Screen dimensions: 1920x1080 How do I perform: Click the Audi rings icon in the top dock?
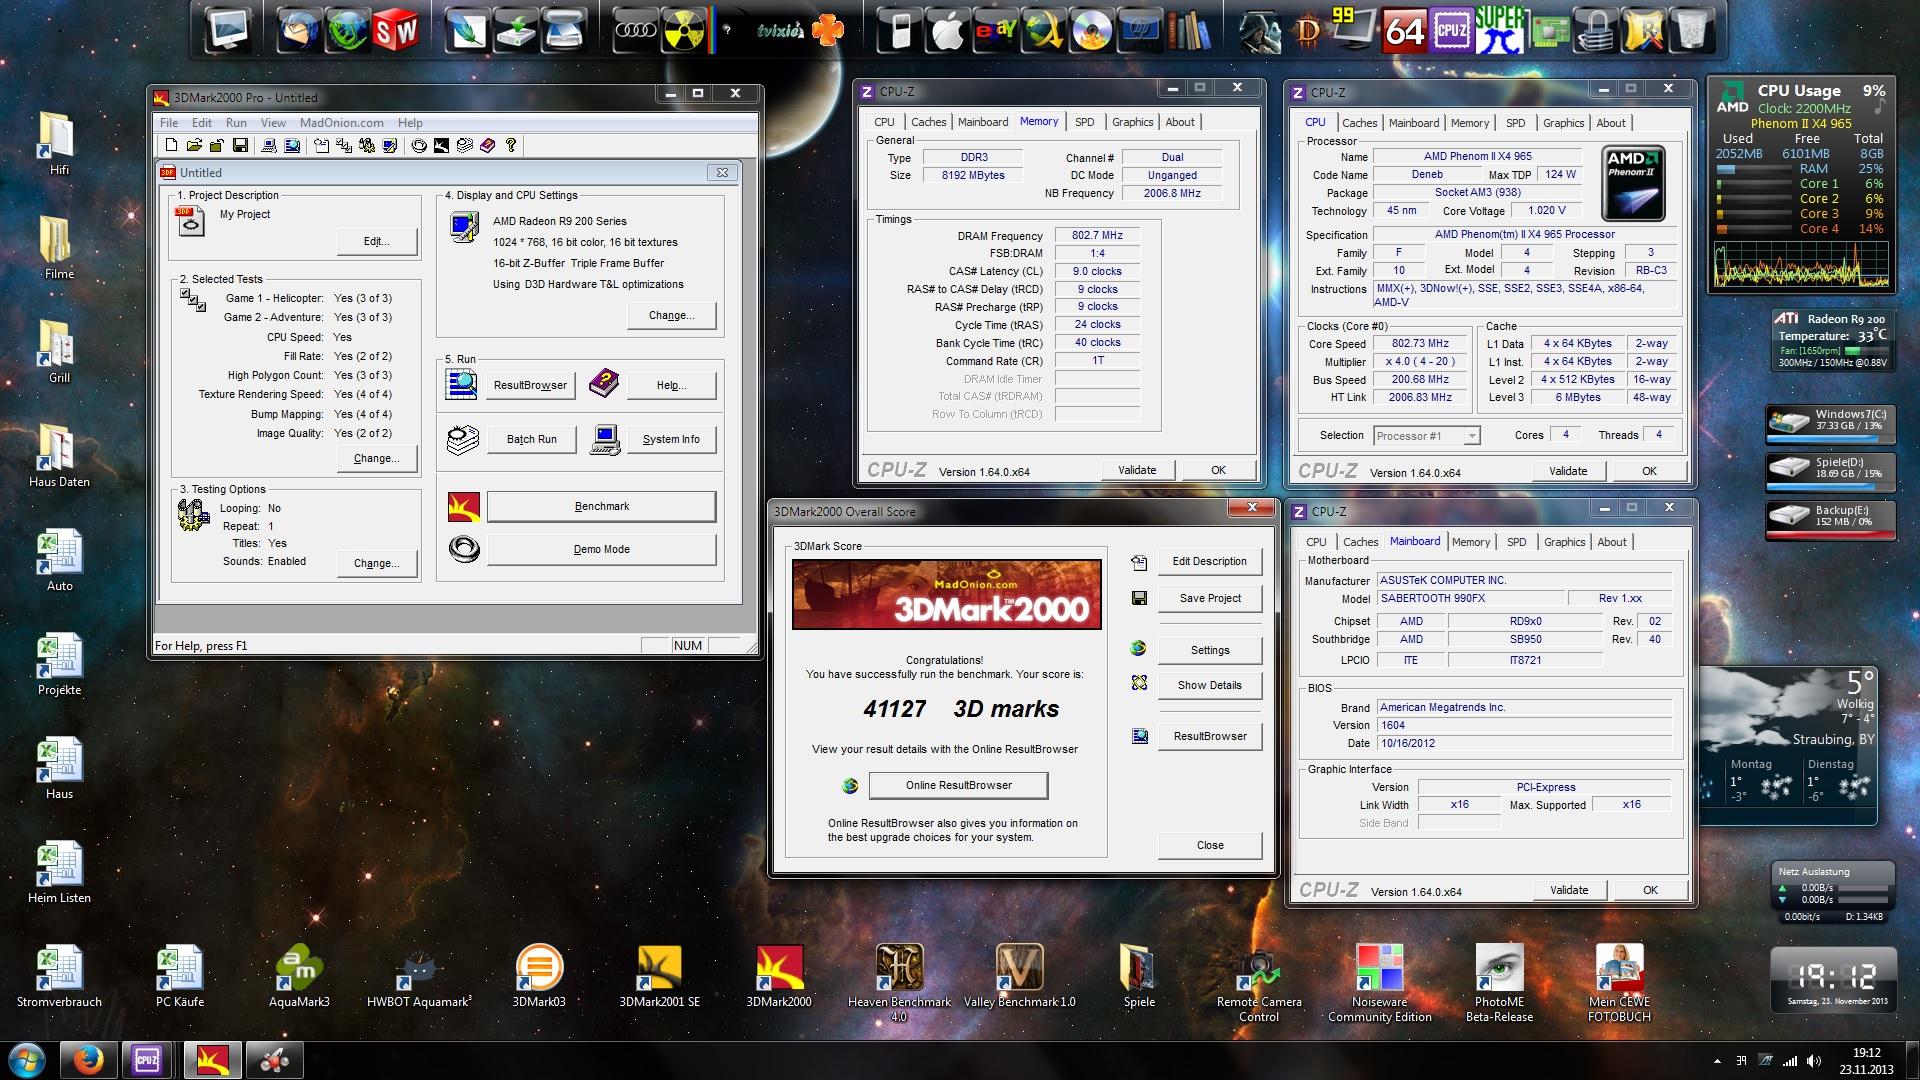coord(635,31)
